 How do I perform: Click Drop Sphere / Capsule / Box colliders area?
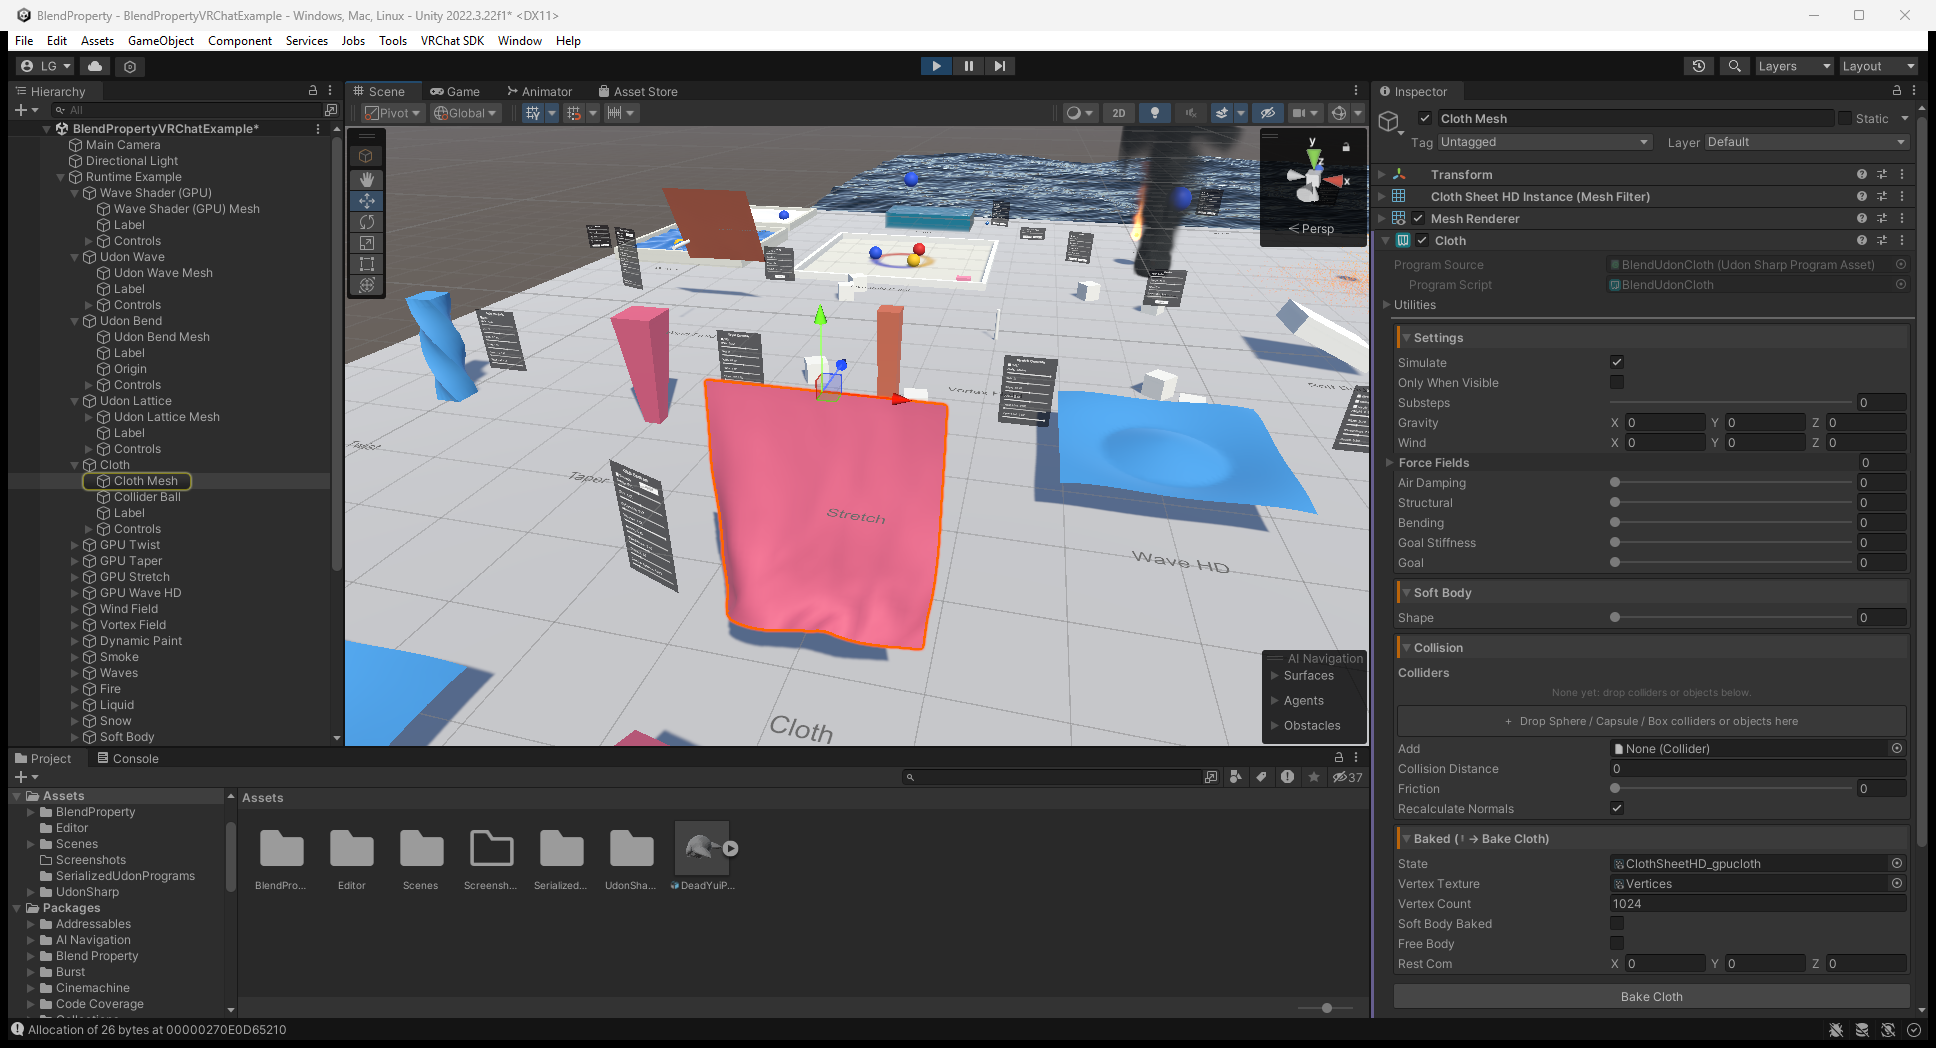pyautogui.click(x=1651, y=720)
